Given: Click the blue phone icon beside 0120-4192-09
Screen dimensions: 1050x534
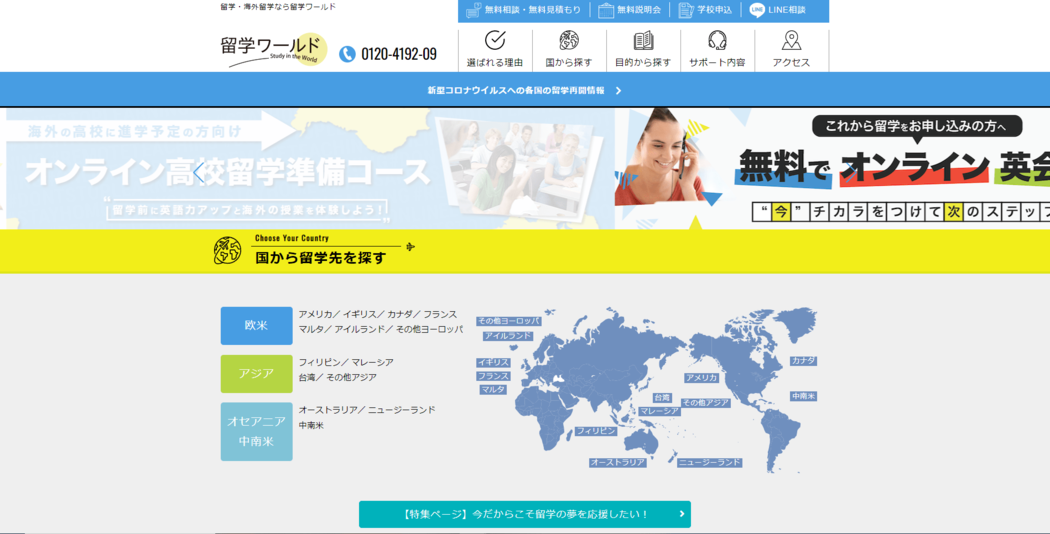Looking at the screenshot, I should pos(347,54).
